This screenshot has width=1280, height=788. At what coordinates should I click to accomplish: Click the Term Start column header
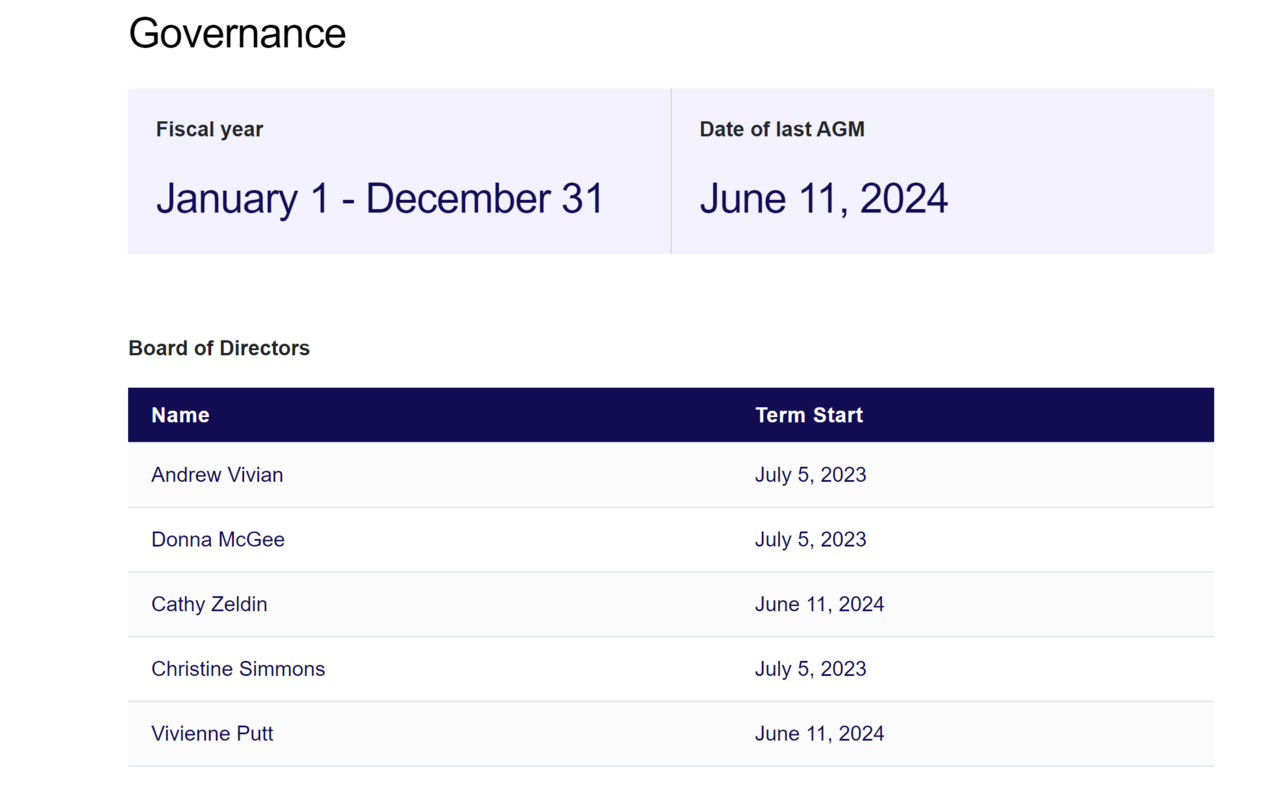(808, 415)
